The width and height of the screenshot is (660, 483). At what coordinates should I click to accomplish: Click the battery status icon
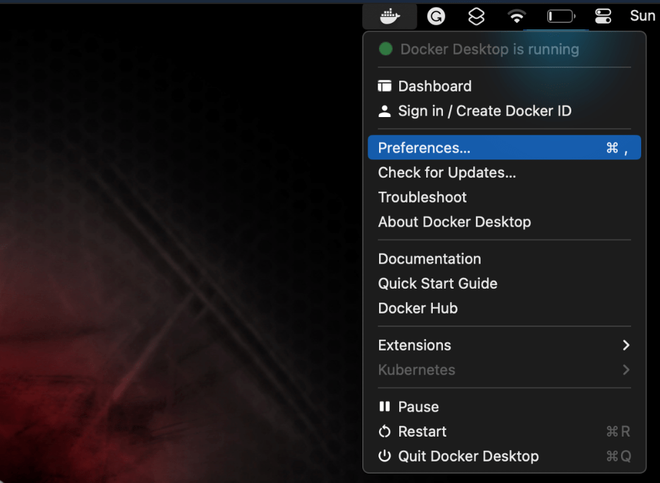[x=561, y=17]
